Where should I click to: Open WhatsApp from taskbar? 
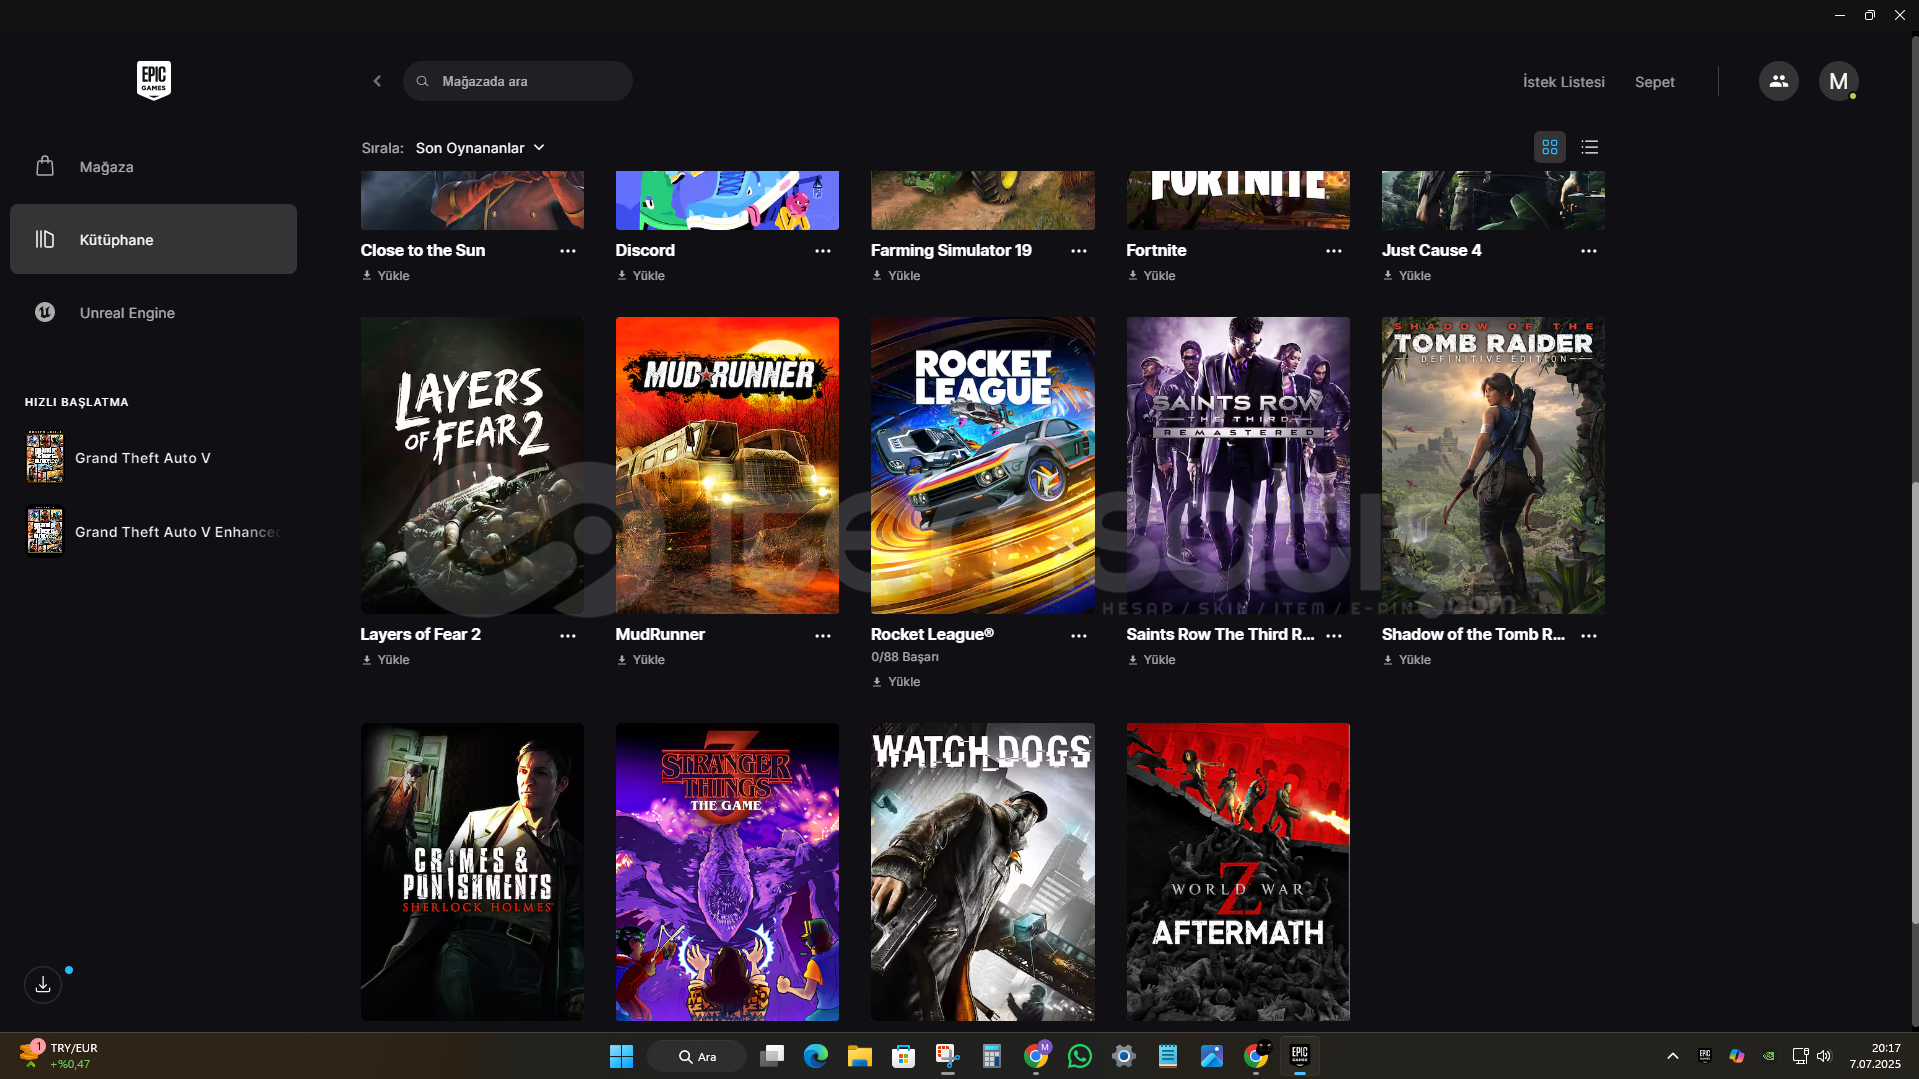(x=1080, y=1056)
